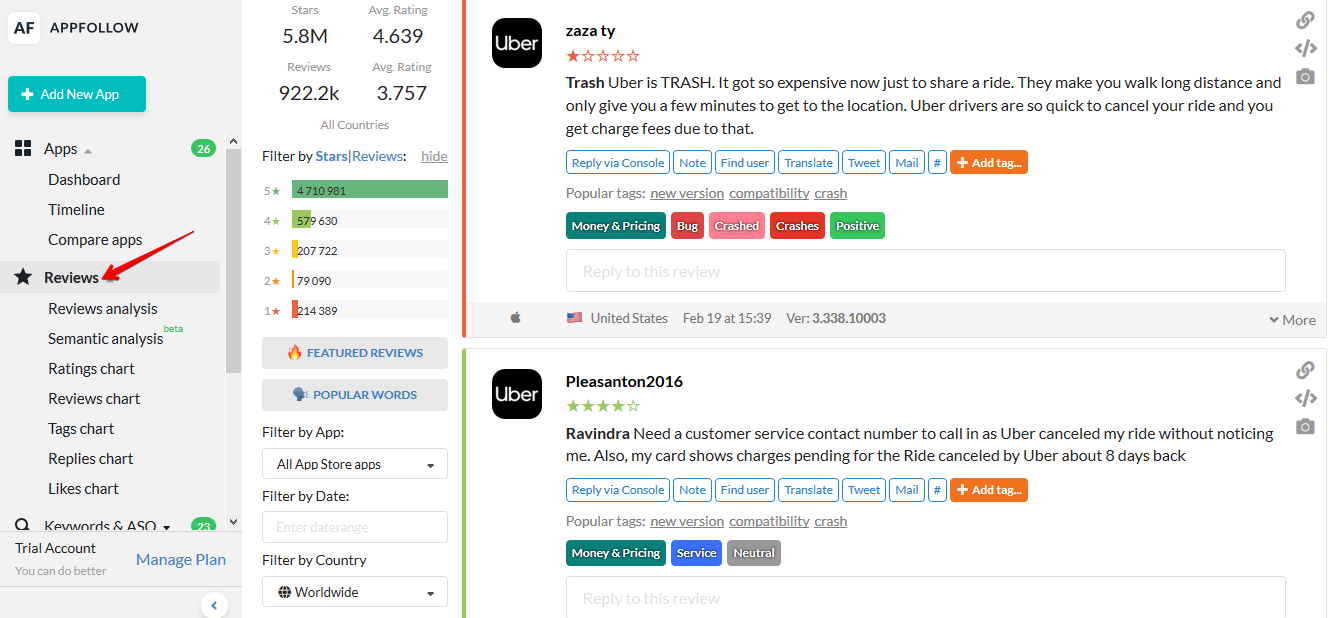Filter by 5 star reviews bar
The width and height of the screenshot is (1329, 618).
(370, 190)
